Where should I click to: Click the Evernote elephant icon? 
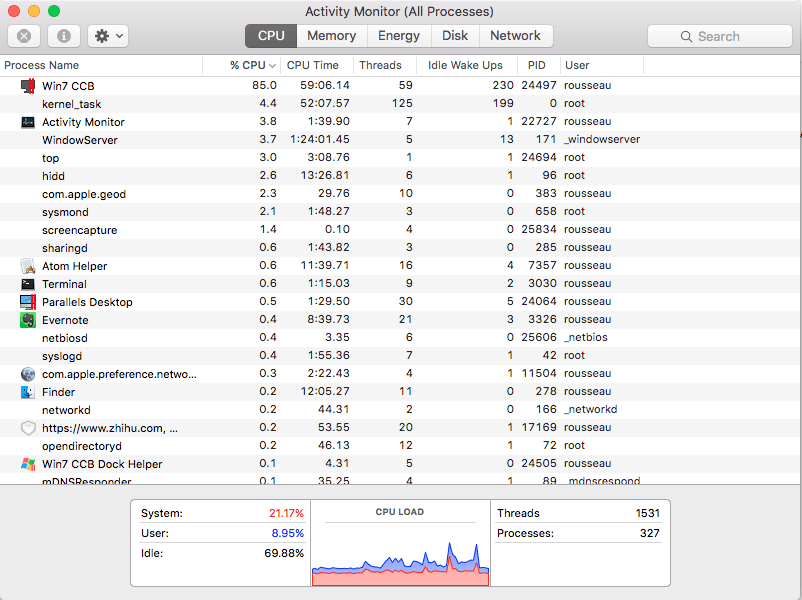tap(28, 320)
